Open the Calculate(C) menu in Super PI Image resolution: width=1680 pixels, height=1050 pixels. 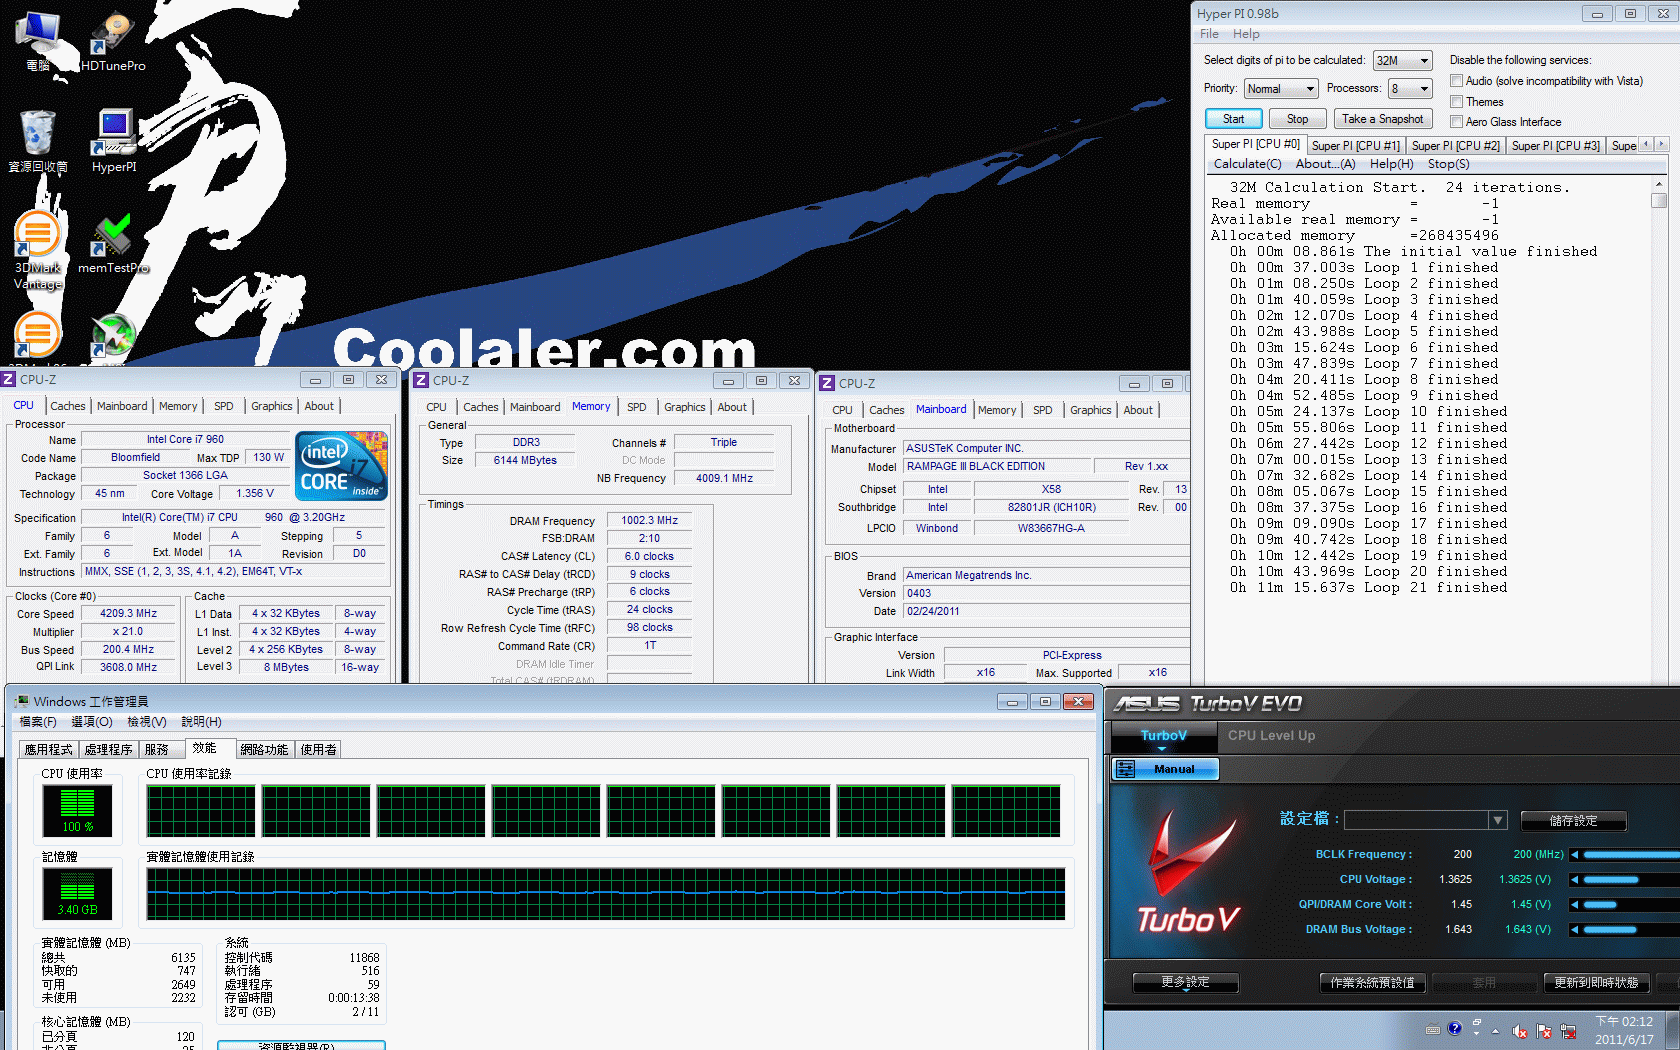(1247, 164)
